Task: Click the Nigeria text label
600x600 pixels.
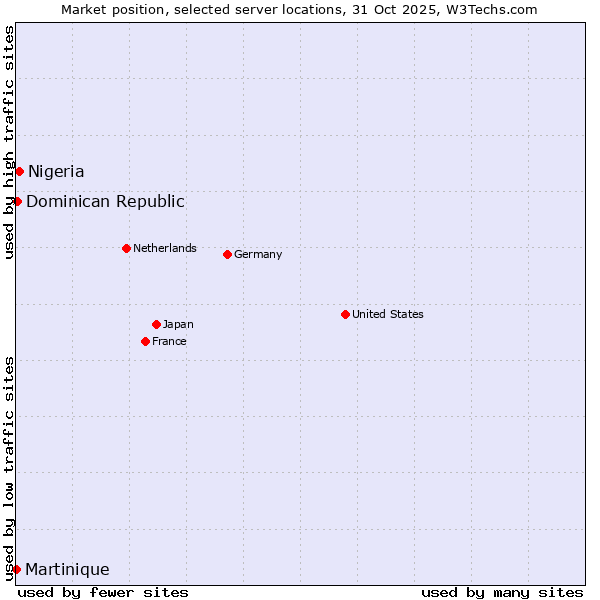Action: coord(56,171)
